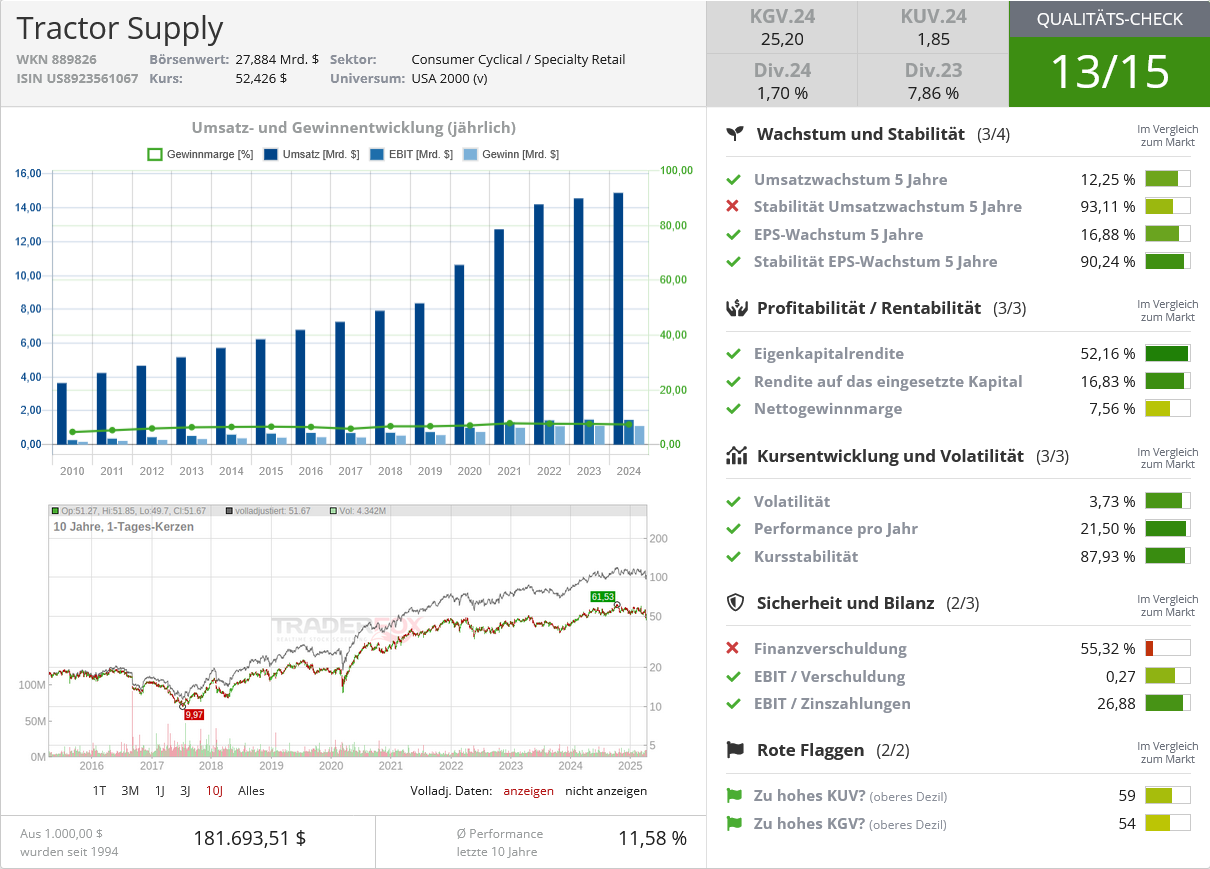Image resolution: width=1210 pixels, height=869 pixels.
Task: Click the green 61,53 price label on chart
Action: pyautogui.click(x=602, y=597)
